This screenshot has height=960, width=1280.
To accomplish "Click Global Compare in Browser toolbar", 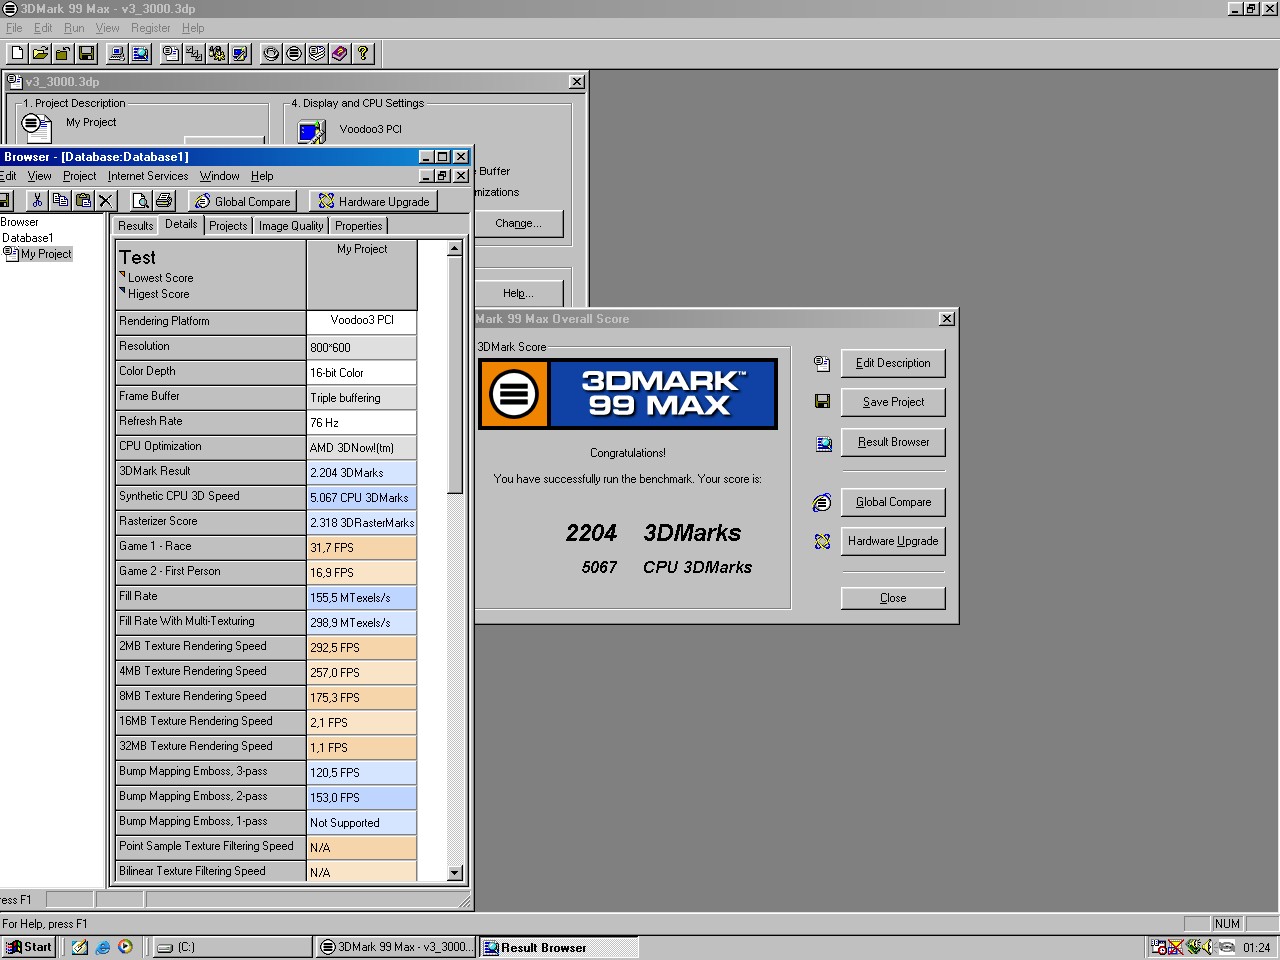I will (x=243, y=201).
